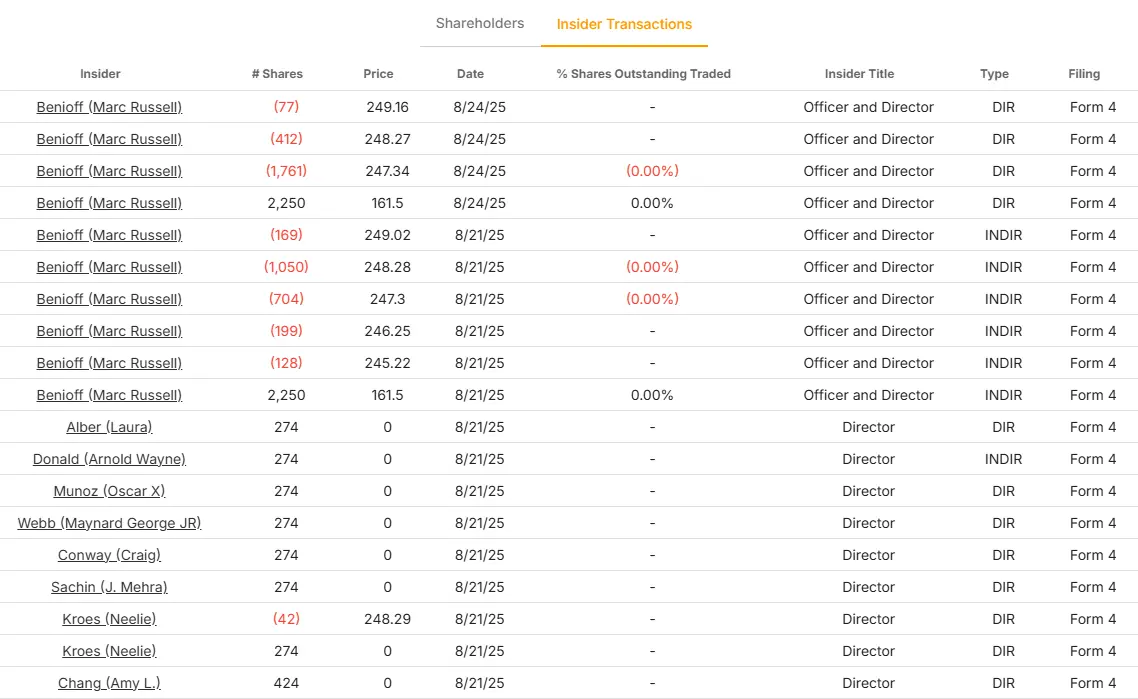Sort transactions by the Date header
1138x699 pixels.
coord(470,74)
